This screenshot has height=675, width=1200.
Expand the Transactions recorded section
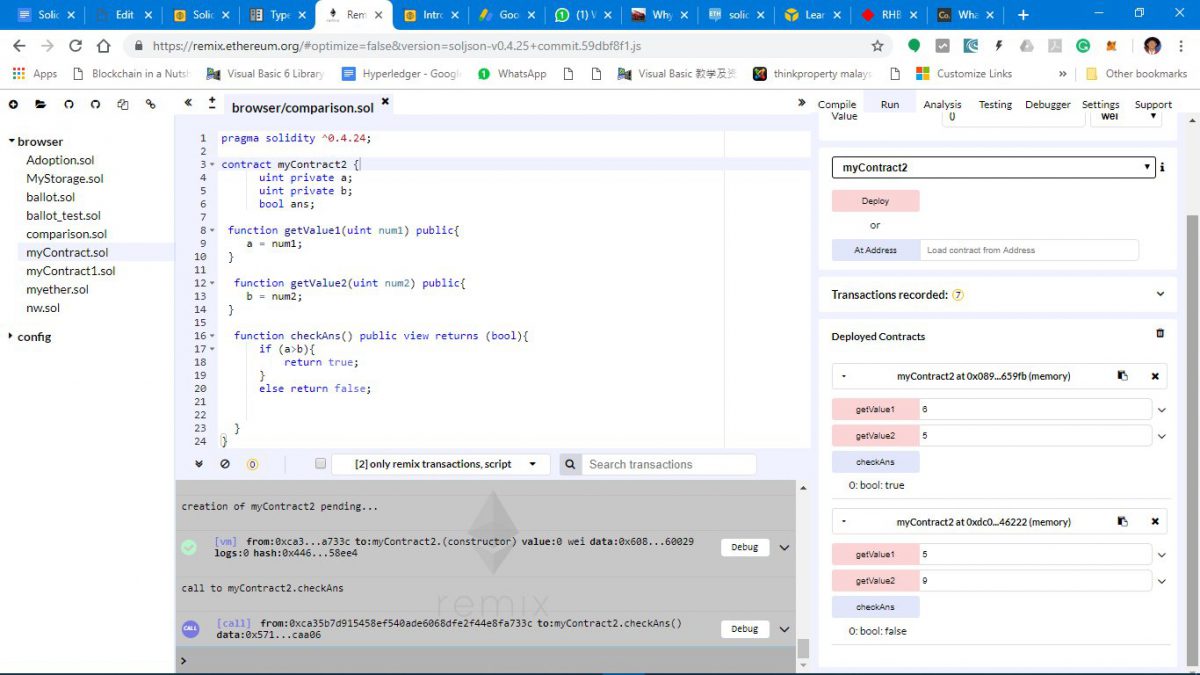point(1160,295)
